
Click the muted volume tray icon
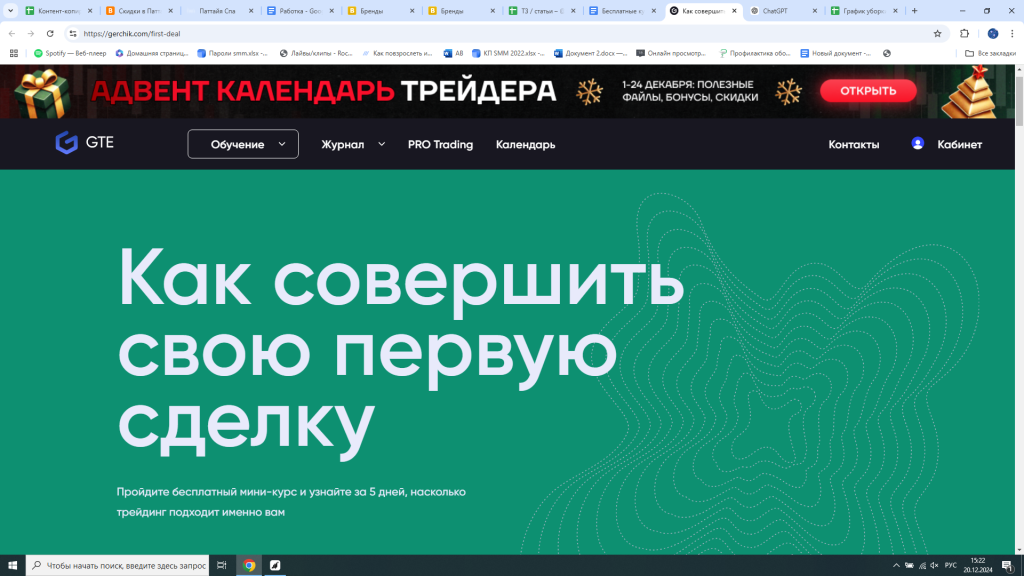935,566
